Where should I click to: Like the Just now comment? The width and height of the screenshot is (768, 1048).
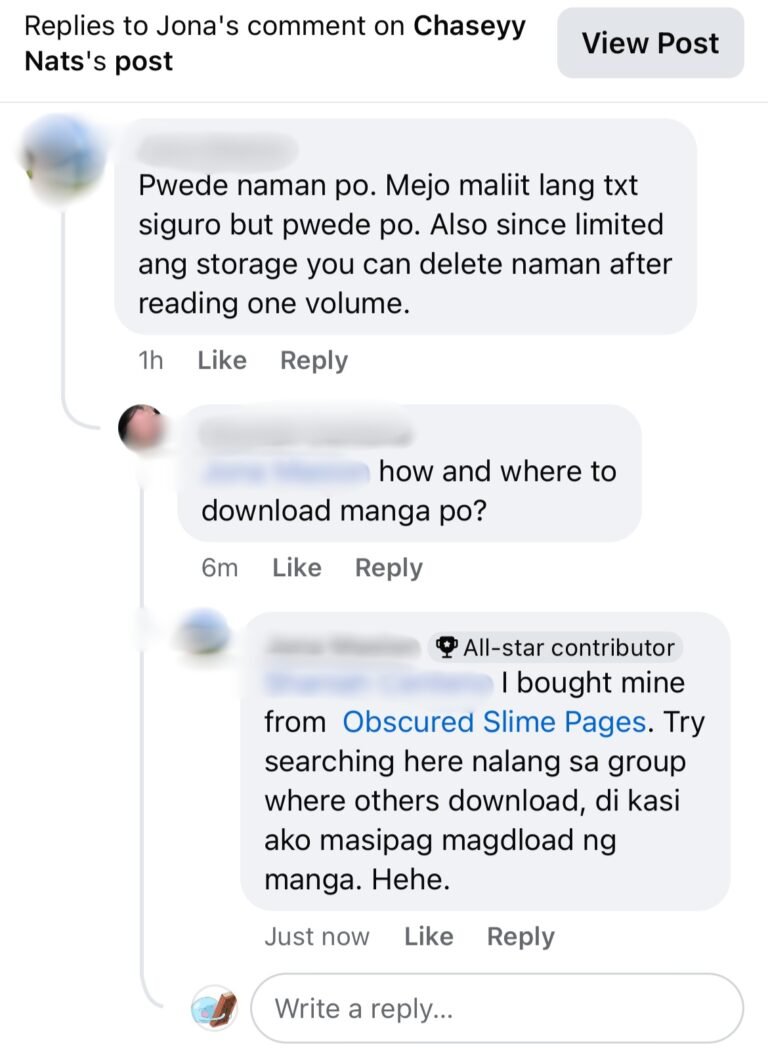(x=428, y=936)
